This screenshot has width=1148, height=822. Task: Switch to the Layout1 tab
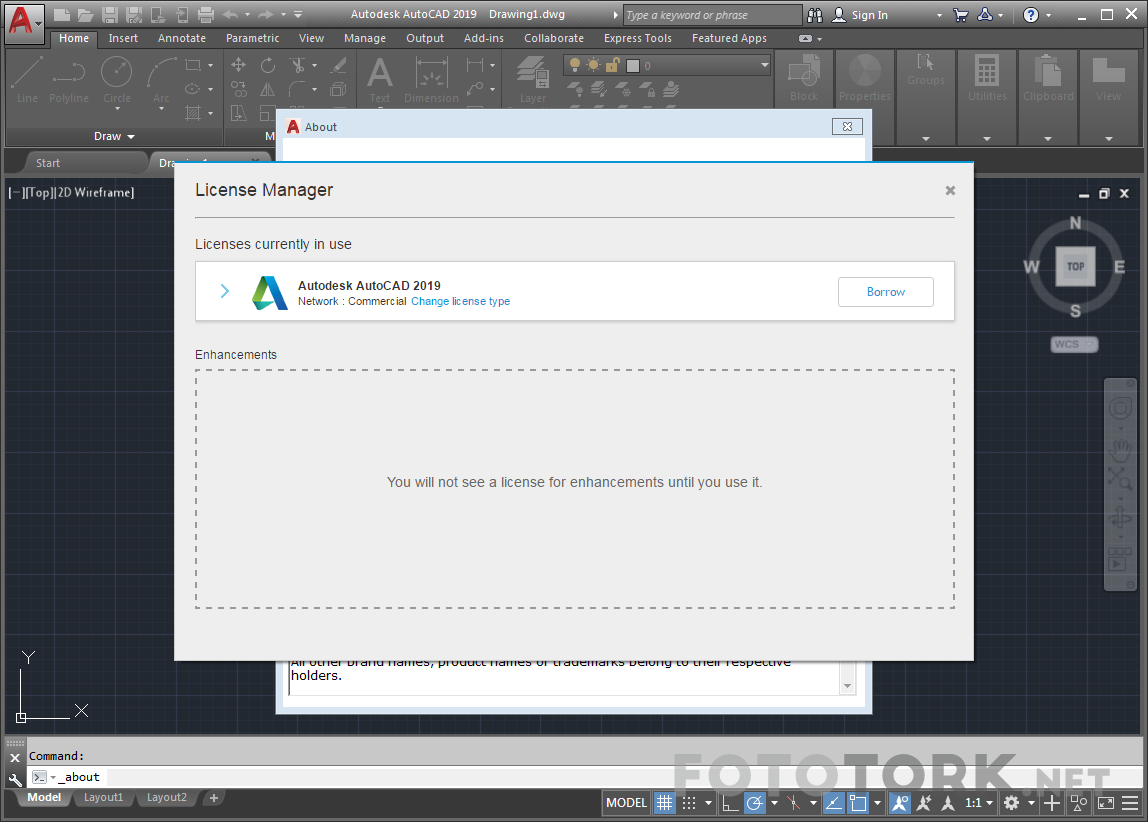pyautogui.click(x=103, y=797)
